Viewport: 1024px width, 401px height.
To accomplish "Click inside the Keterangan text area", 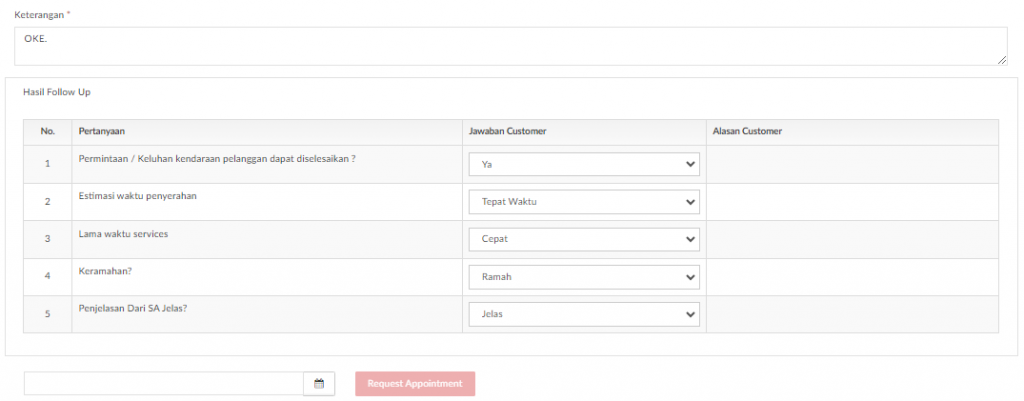I will tap(511, 46).
